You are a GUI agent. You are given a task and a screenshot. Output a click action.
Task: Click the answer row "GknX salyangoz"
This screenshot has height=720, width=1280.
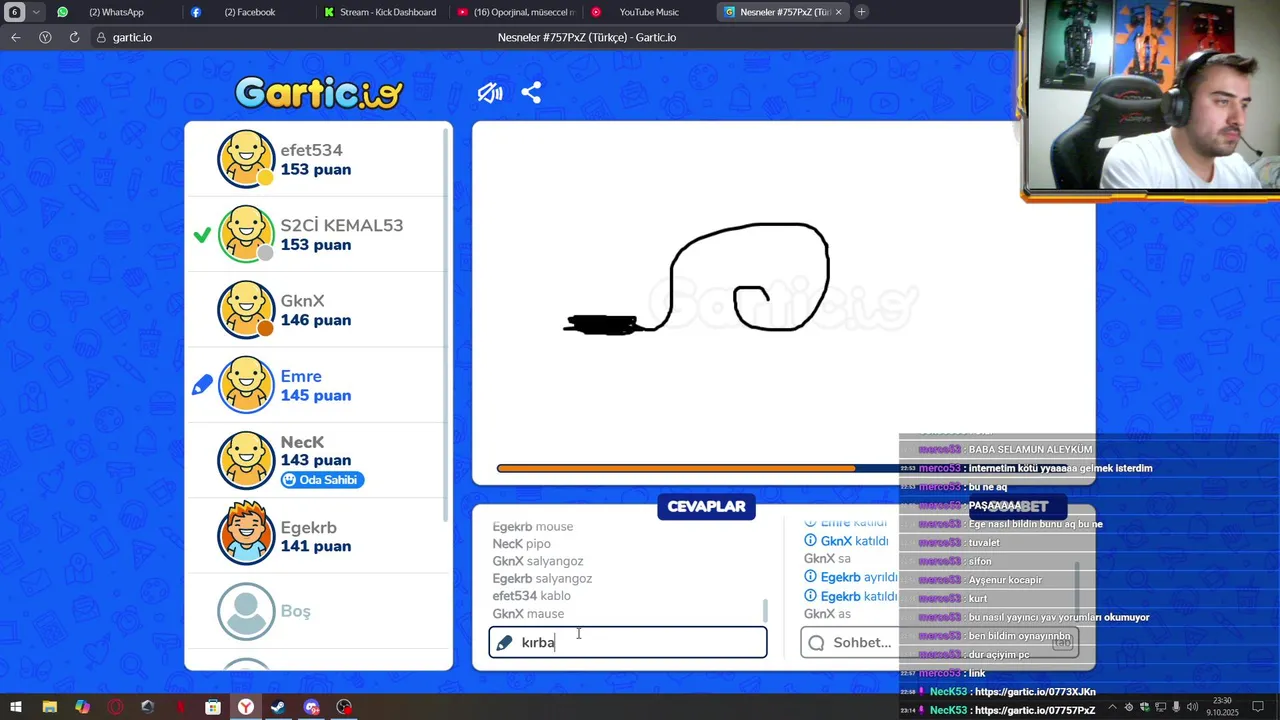point(538,561)
